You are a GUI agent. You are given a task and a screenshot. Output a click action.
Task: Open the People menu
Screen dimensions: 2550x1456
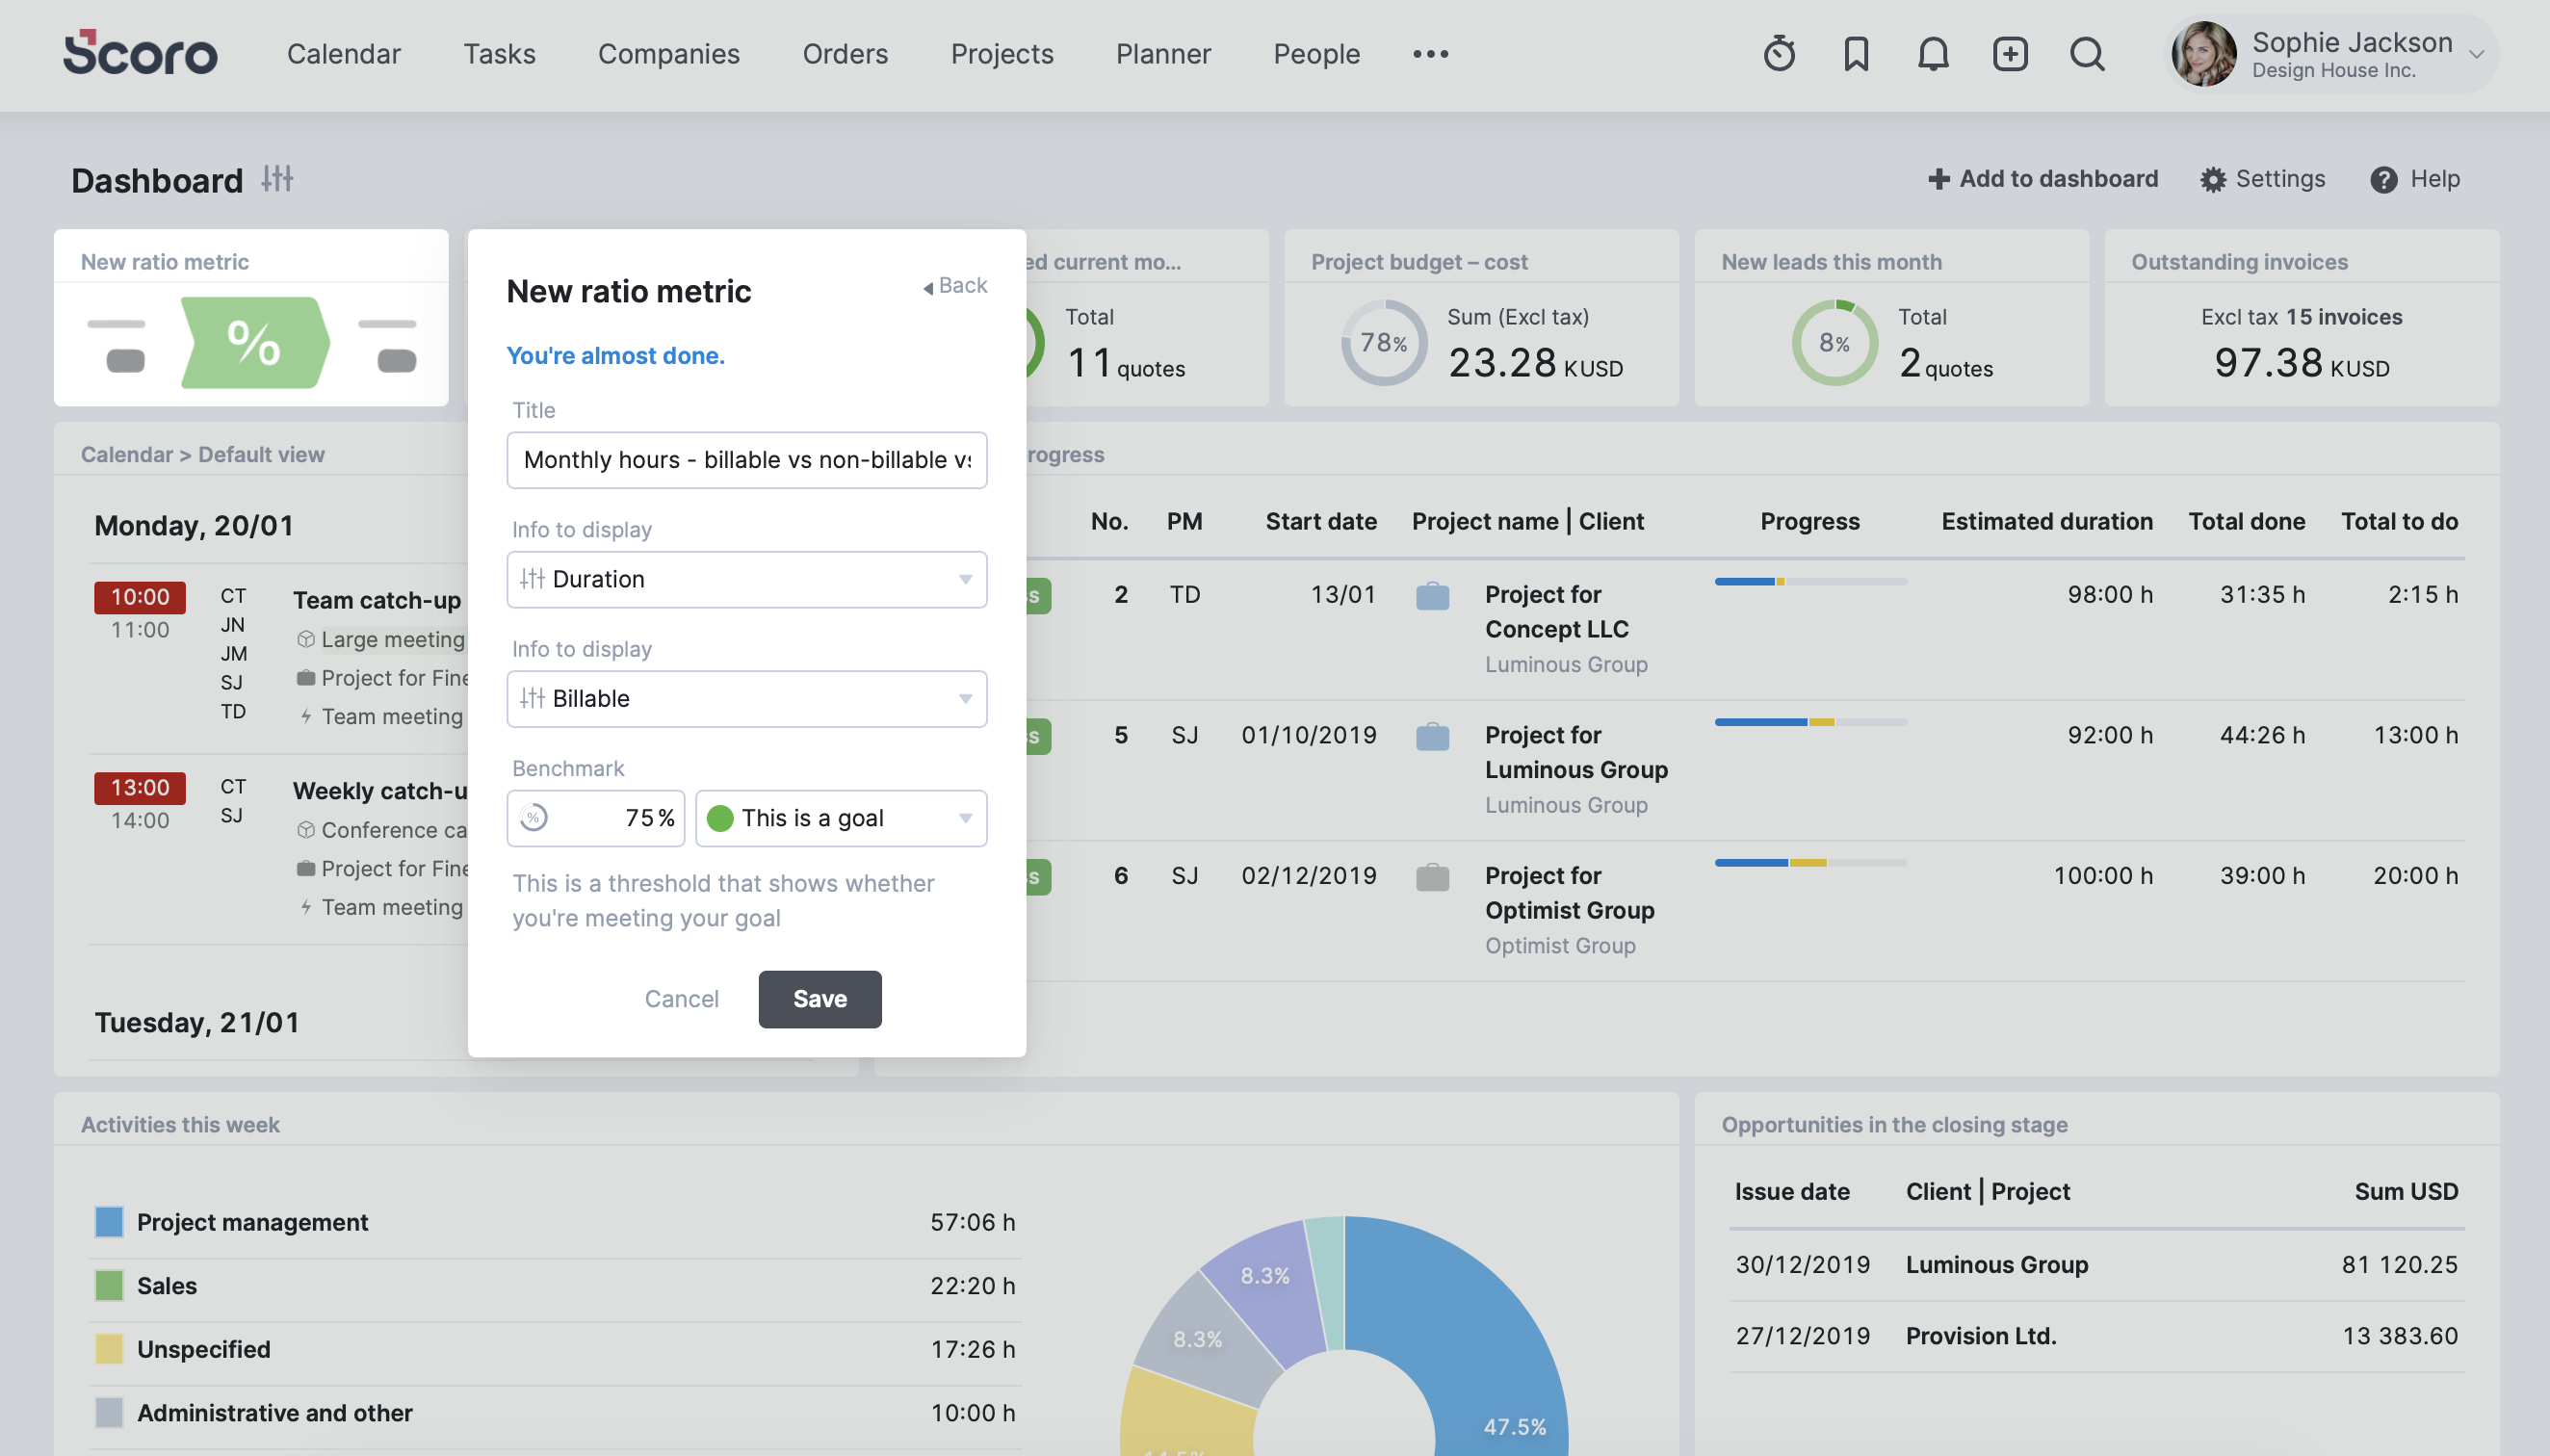(1316, 54)
